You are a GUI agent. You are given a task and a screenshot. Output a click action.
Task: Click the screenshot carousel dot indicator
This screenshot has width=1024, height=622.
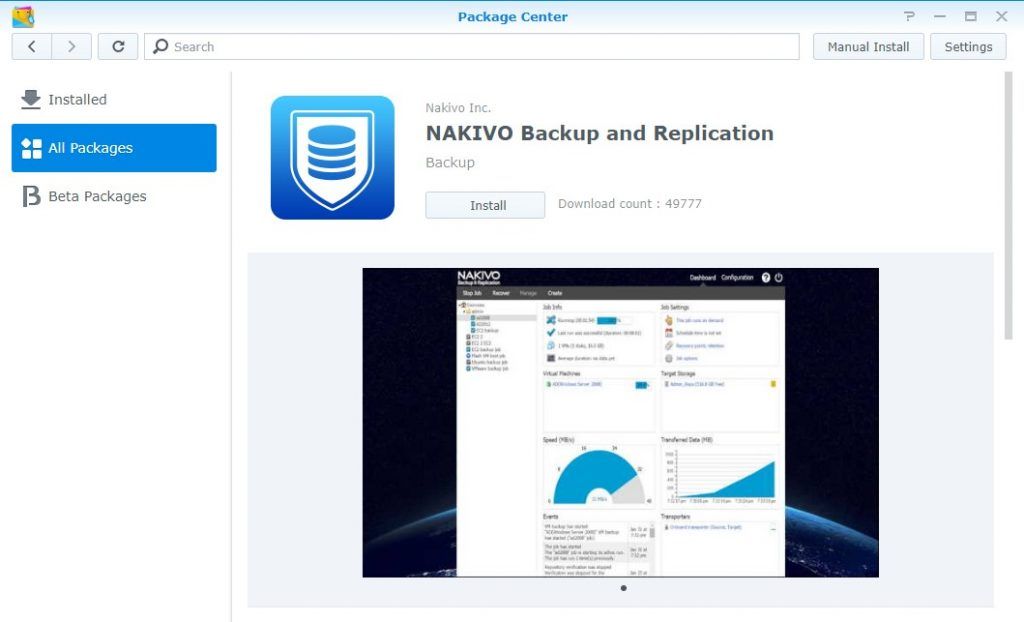pos(624,588)
